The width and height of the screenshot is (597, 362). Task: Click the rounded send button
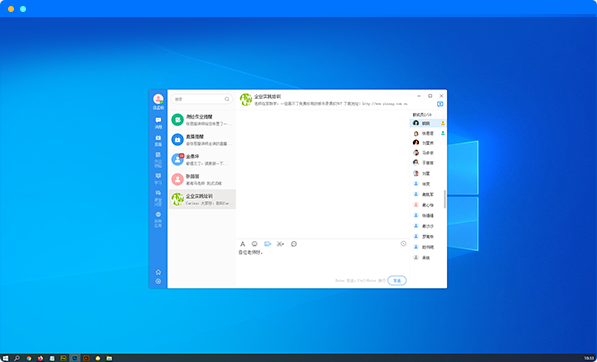(397, 281)
